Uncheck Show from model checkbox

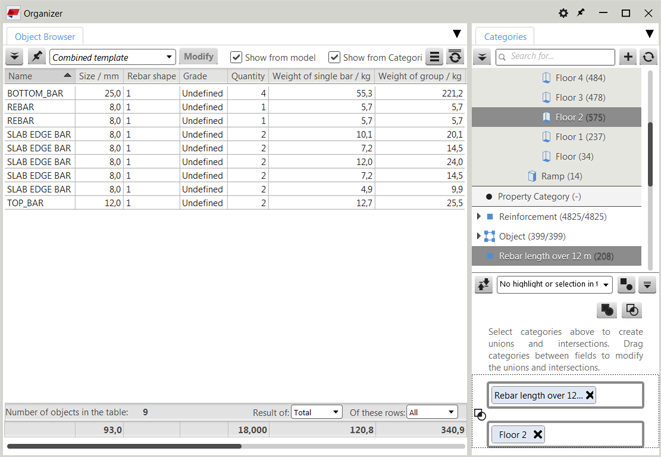point(236,57)
